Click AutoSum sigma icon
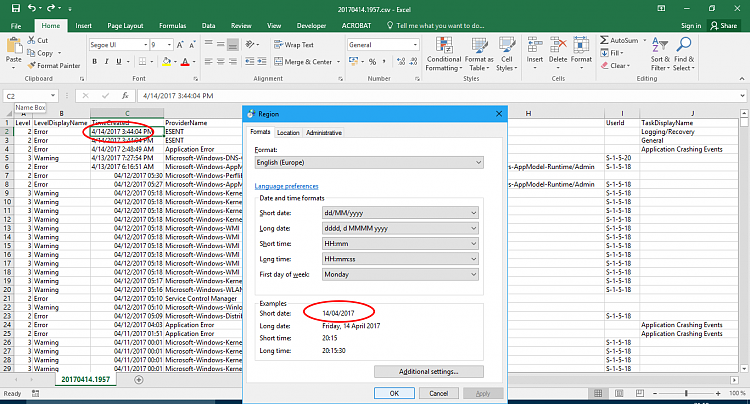750x404 pixels. [605, 40]
